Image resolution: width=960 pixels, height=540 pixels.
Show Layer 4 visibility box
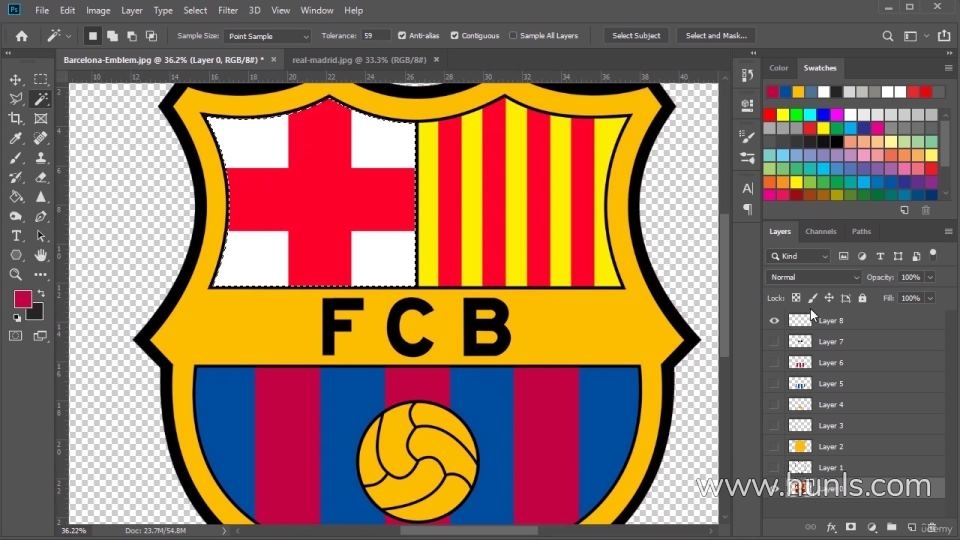pyautogui.click(x=774, y=404)
